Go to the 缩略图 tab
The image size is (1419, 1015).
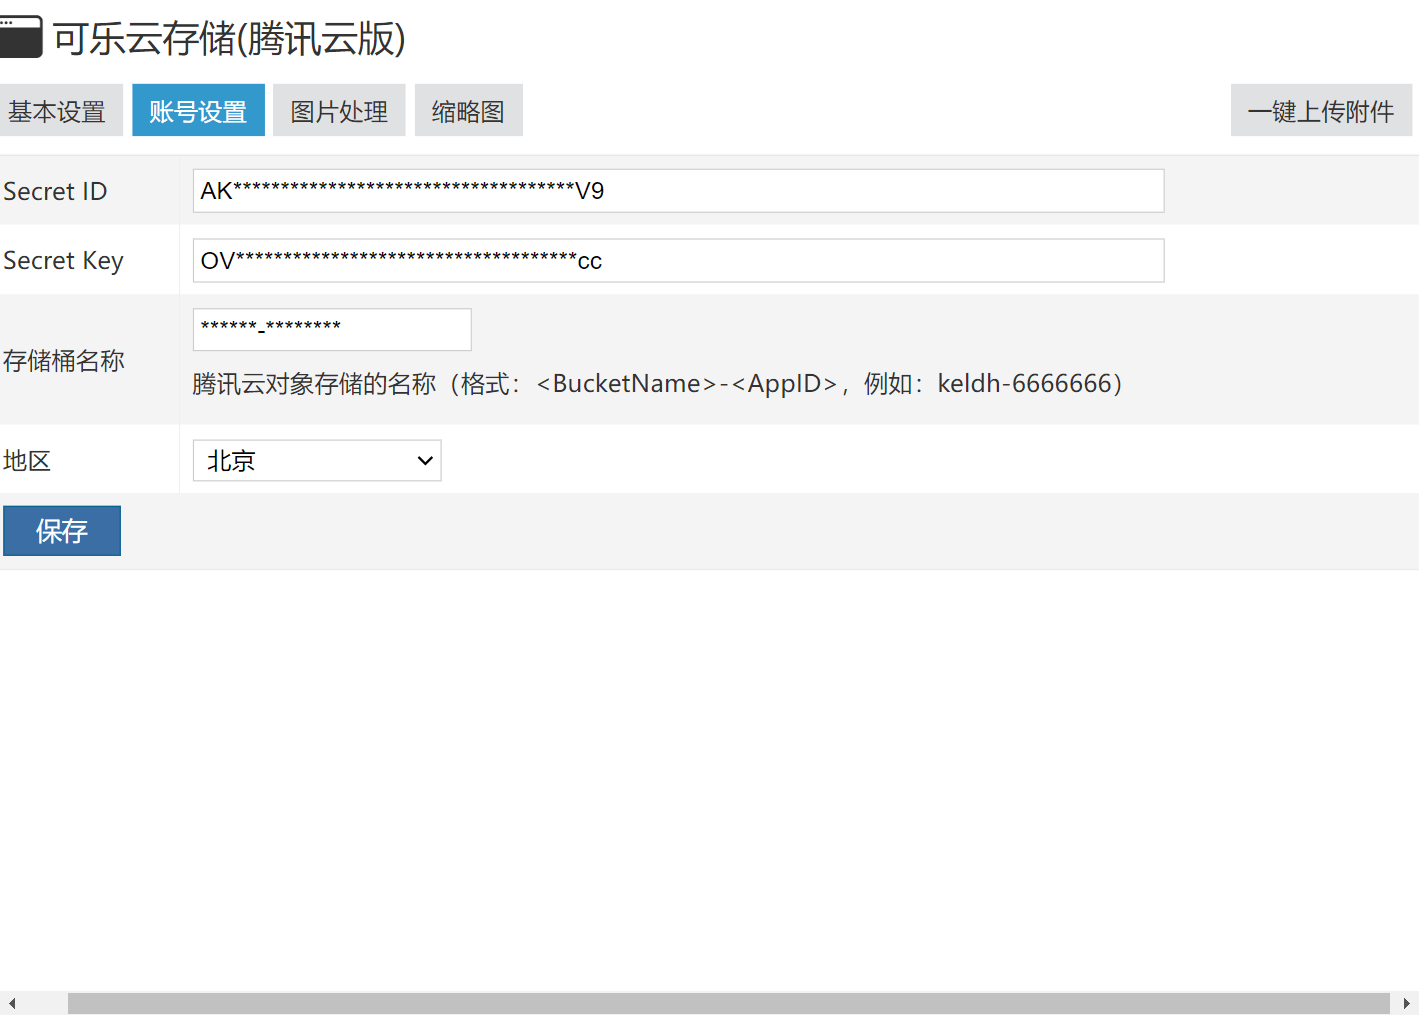click(x=468, y=110)
